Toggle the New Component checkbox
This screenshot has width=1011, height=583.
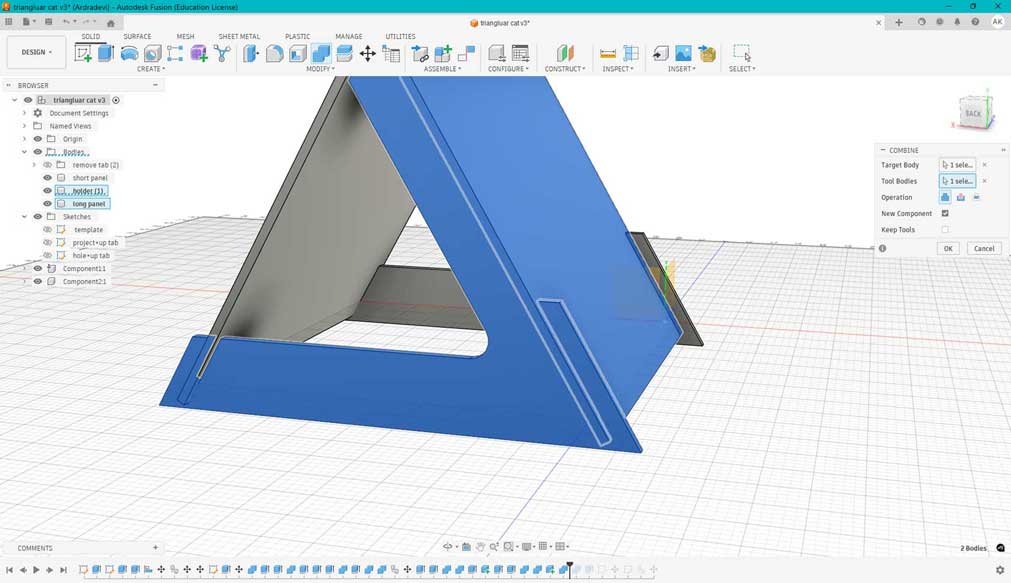coord(945,213)
